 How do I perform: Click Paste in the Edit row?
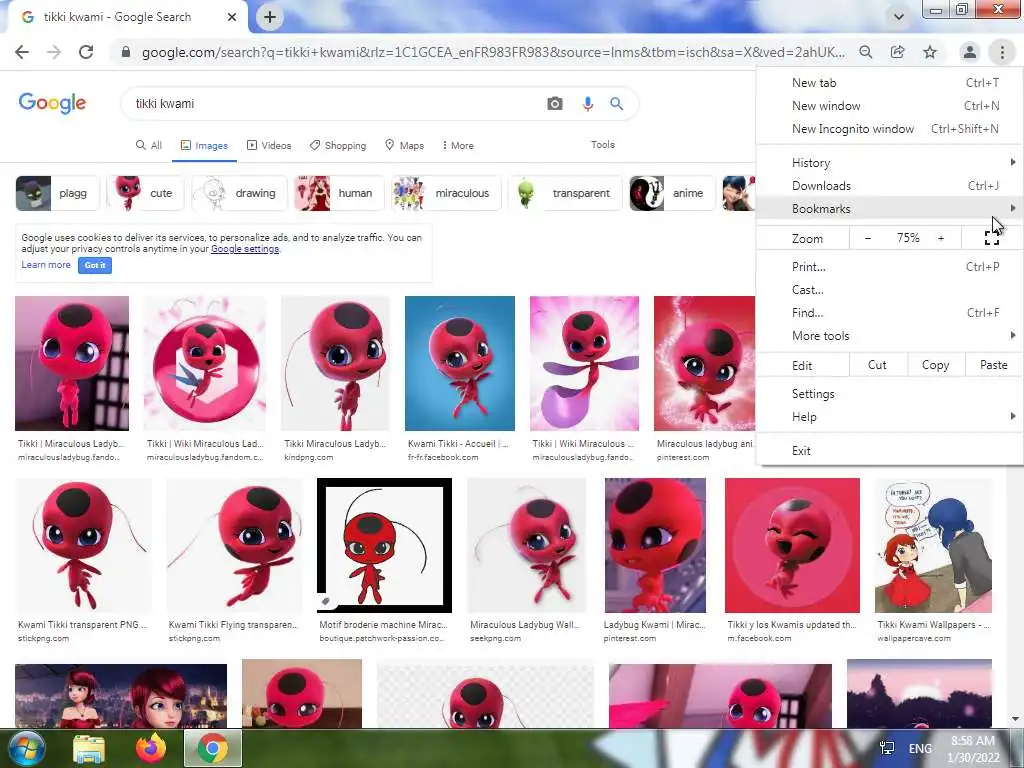[994, 365]
